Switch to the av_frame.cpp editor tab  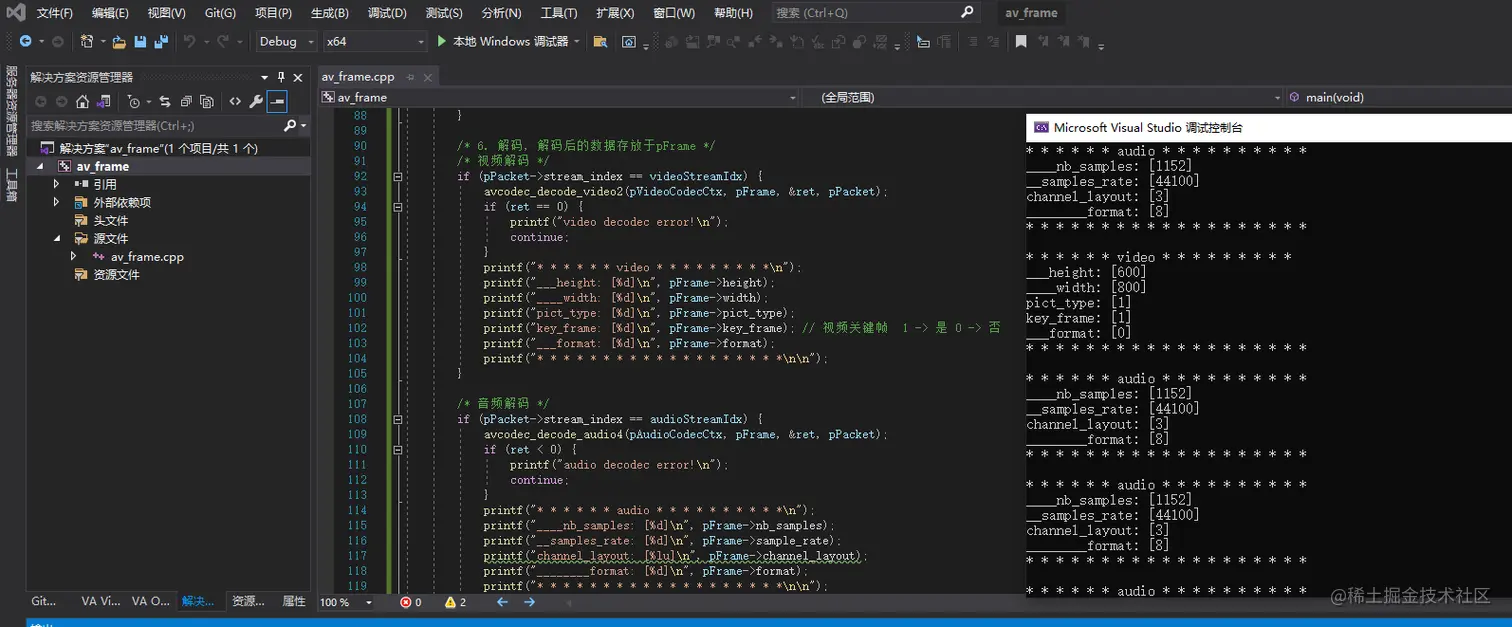point(358,77)
